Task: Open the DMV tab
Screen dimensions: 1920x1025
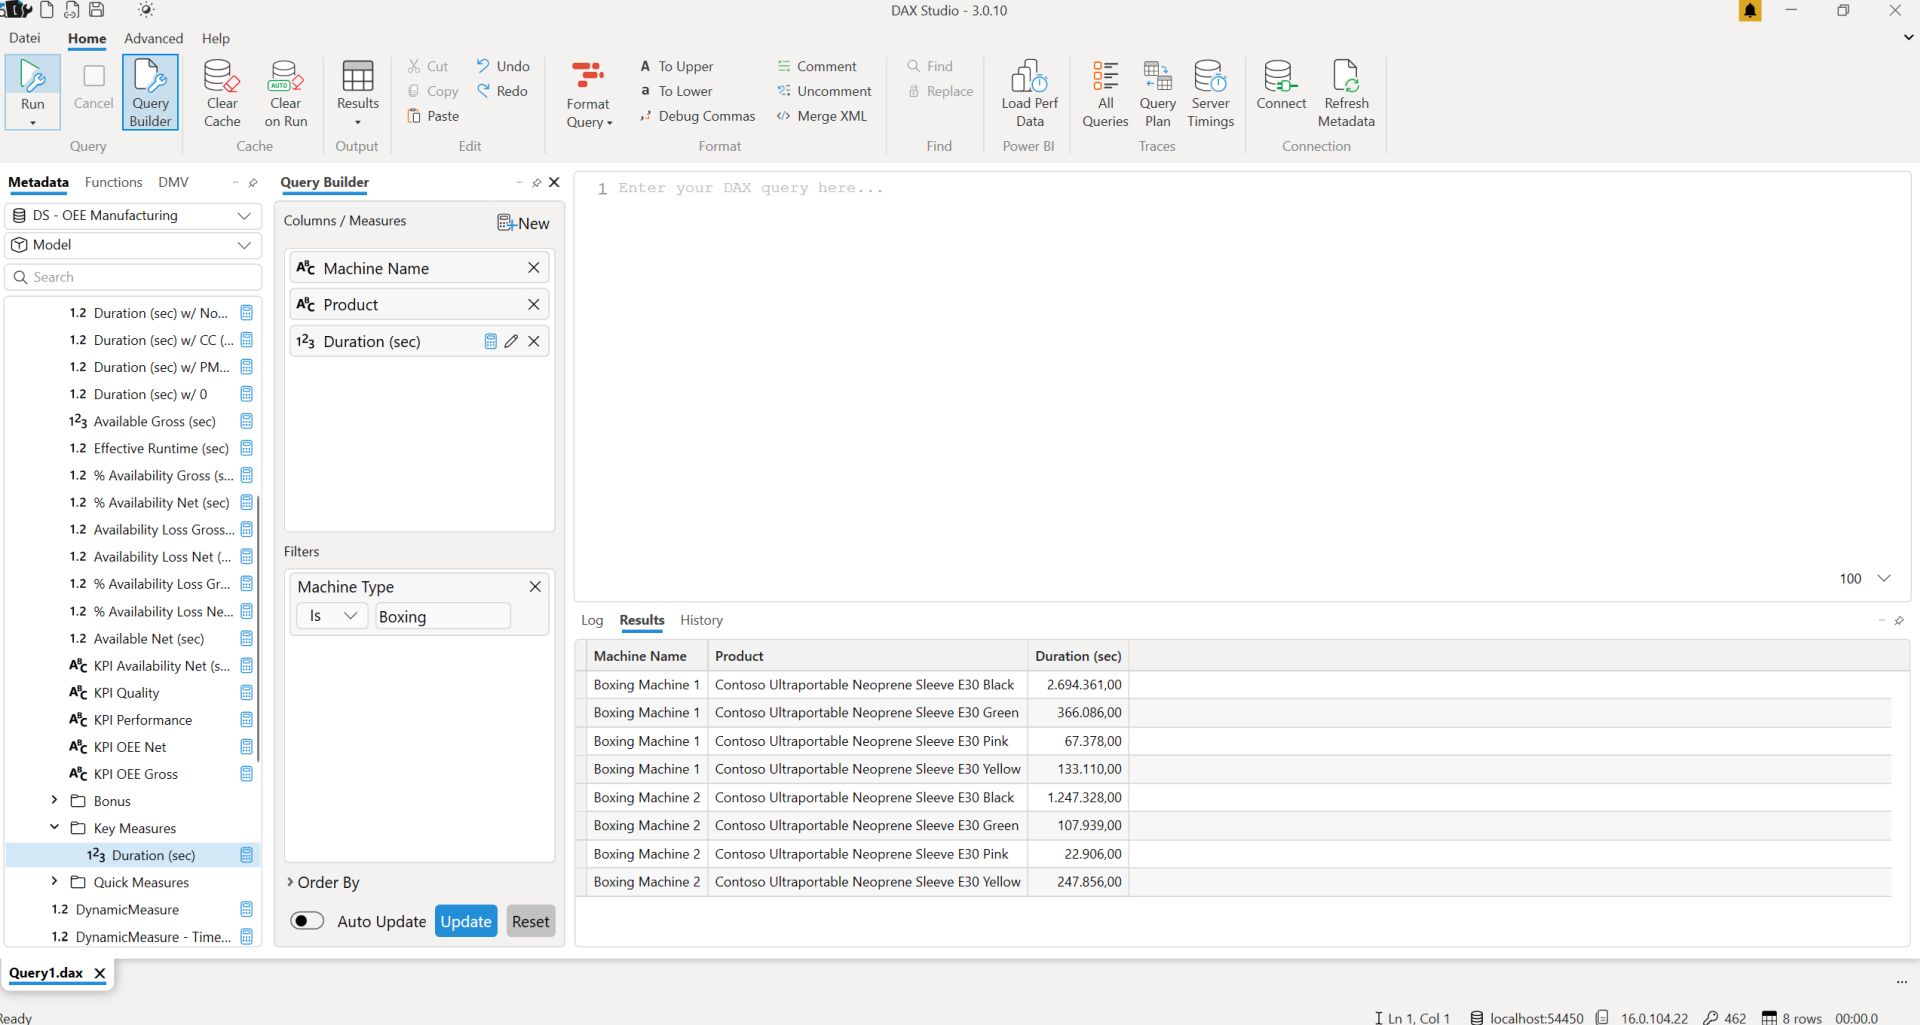Action: (173, 182)
